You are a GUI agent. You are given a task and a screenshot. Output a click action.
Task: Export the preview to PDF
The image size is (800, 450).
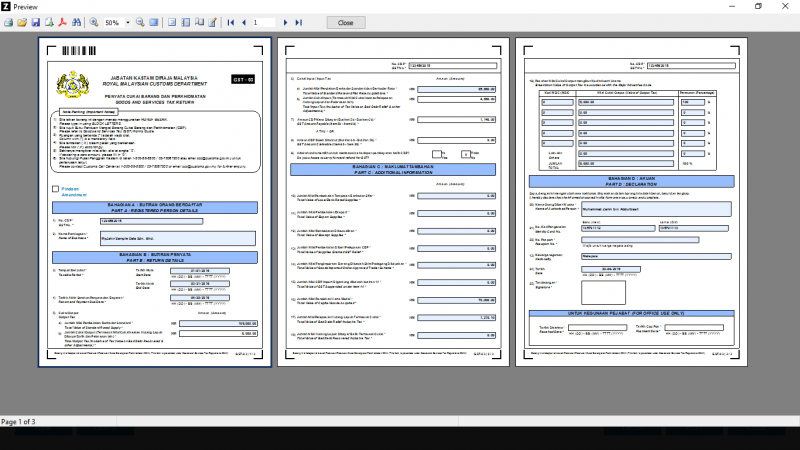(62, 22)
